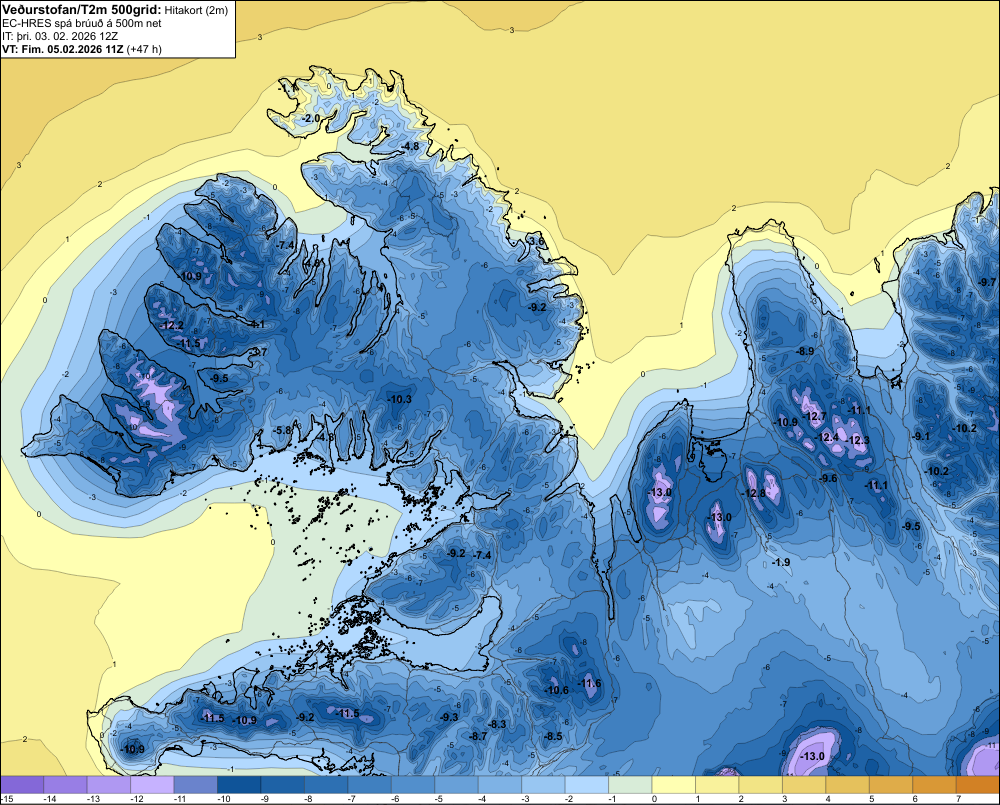Click the '-5.8' temperature label

pos(282,431)
